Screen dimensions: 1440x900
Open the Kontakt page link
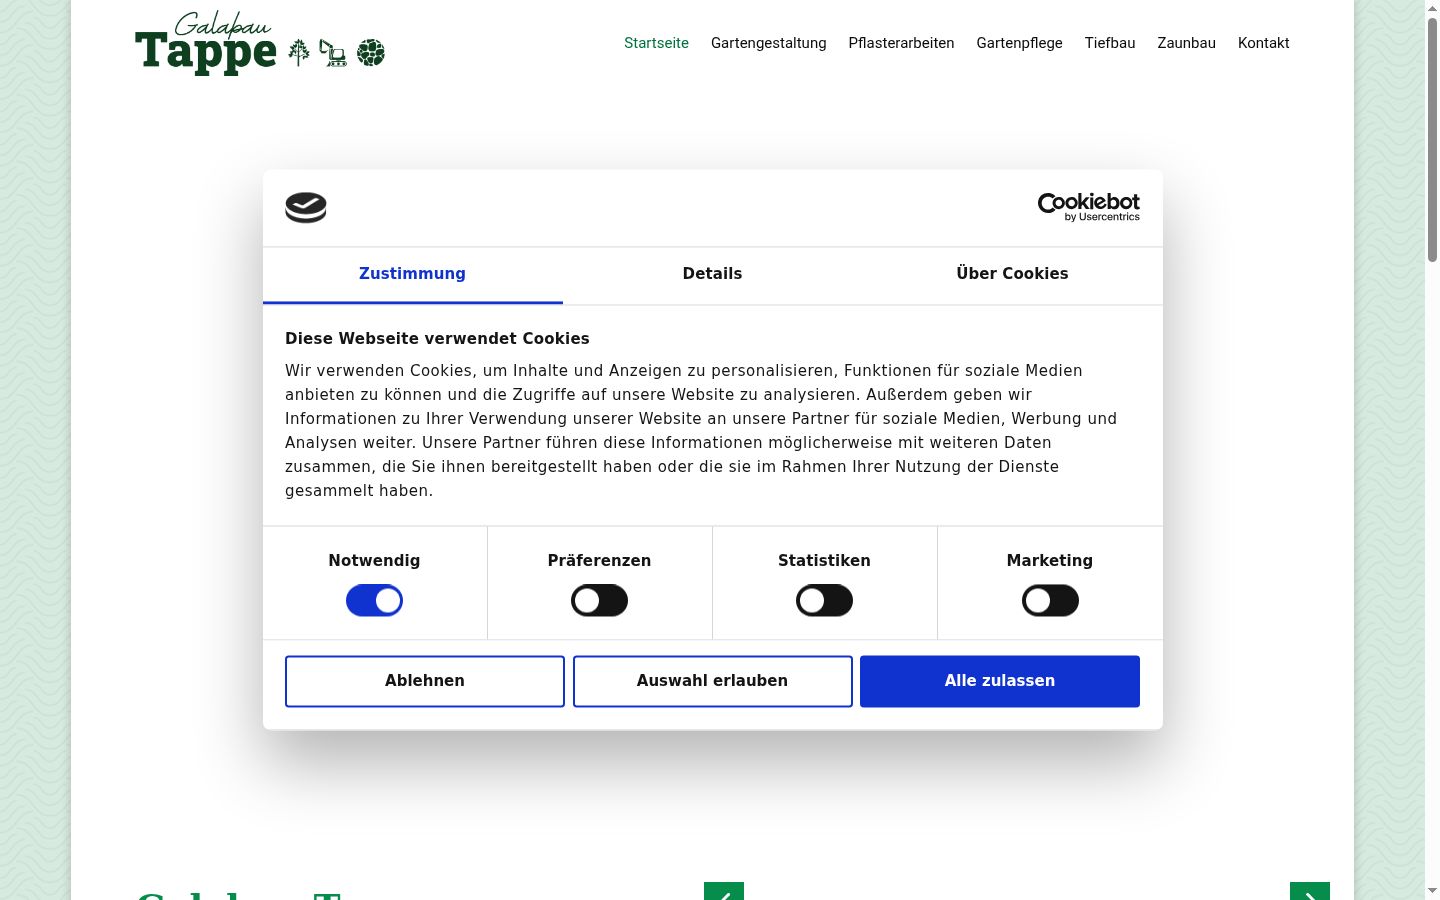point(1263,43)
